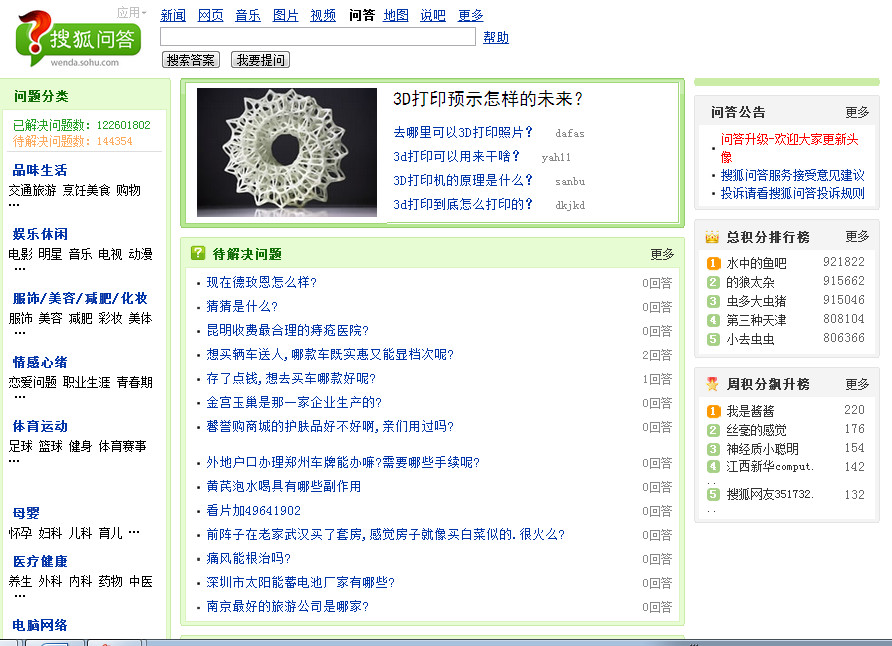
Task: Select the 烹饪美食 subcategory
Action: (x=86, y=190)
